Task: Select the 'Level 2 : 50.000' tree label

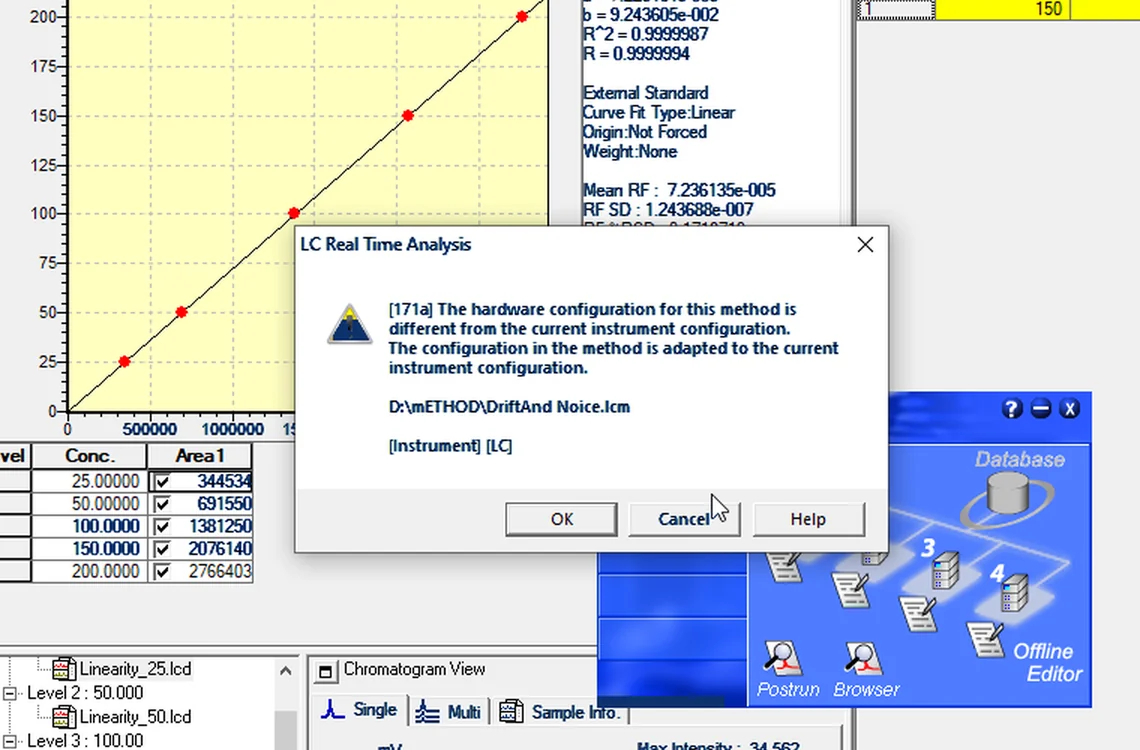Action: tap(85, 693)
